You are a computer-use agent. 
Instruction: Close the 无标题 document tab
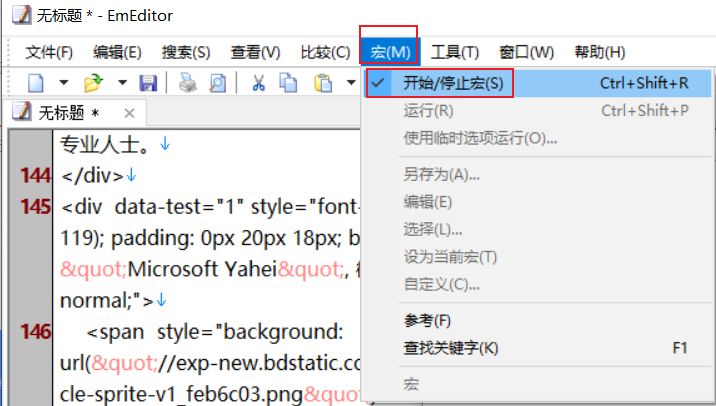coord(128,113)
